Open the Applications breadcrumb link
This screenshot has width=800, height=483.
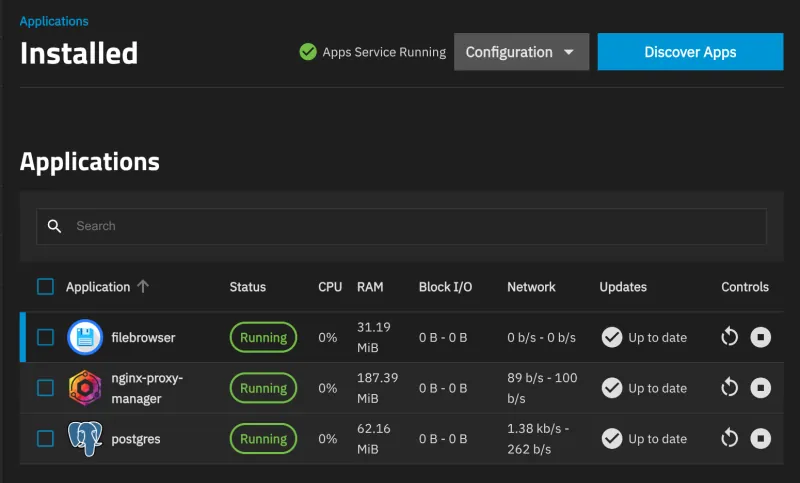(54, 21)
